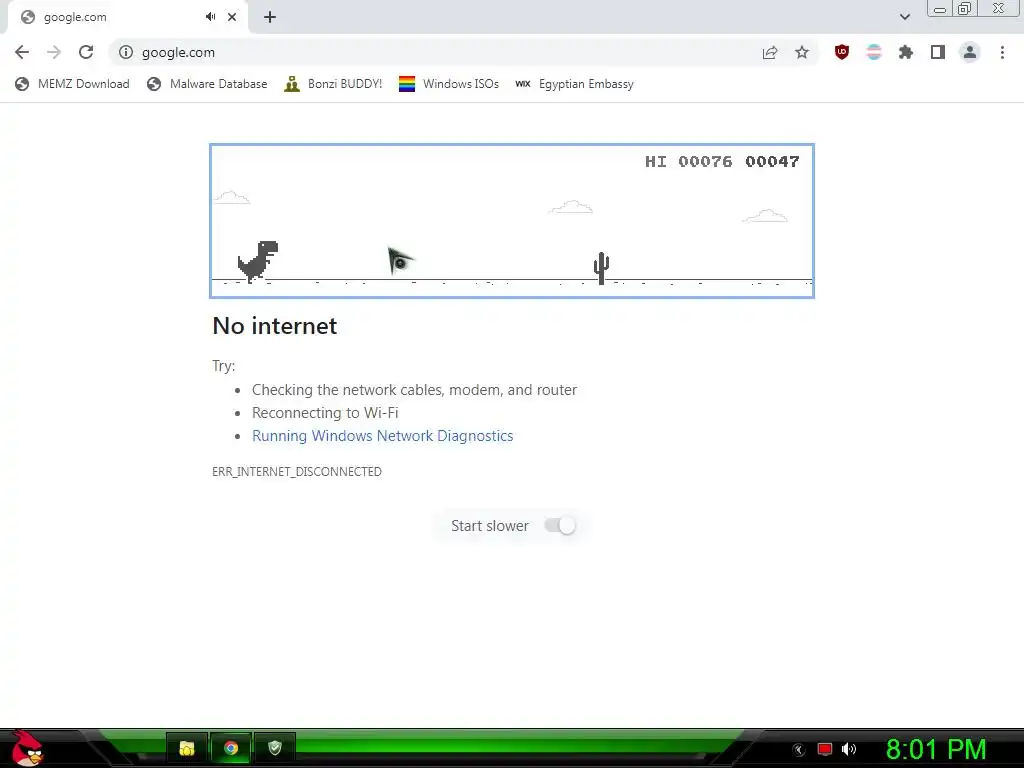Restore down the Chrome window

click(965, 9)
